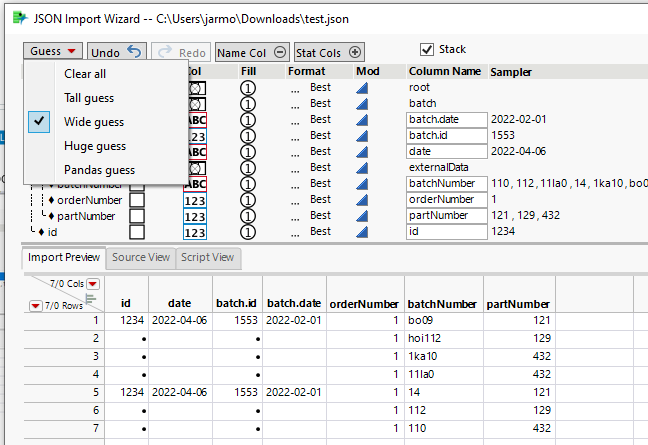Open the Rows red triangle menu

click(36, 306)
